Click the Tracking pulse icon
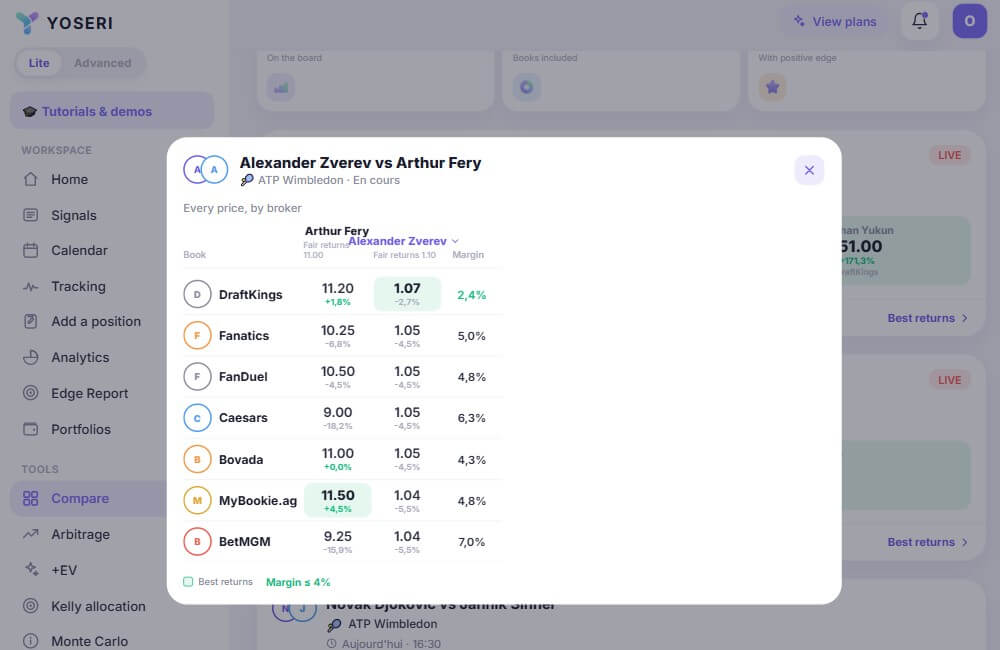The image size is (1000, 650). (31, 286)
